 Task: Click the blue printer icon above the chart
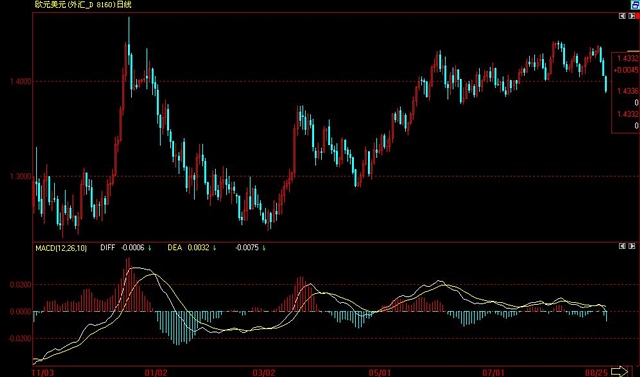(636, 4)
